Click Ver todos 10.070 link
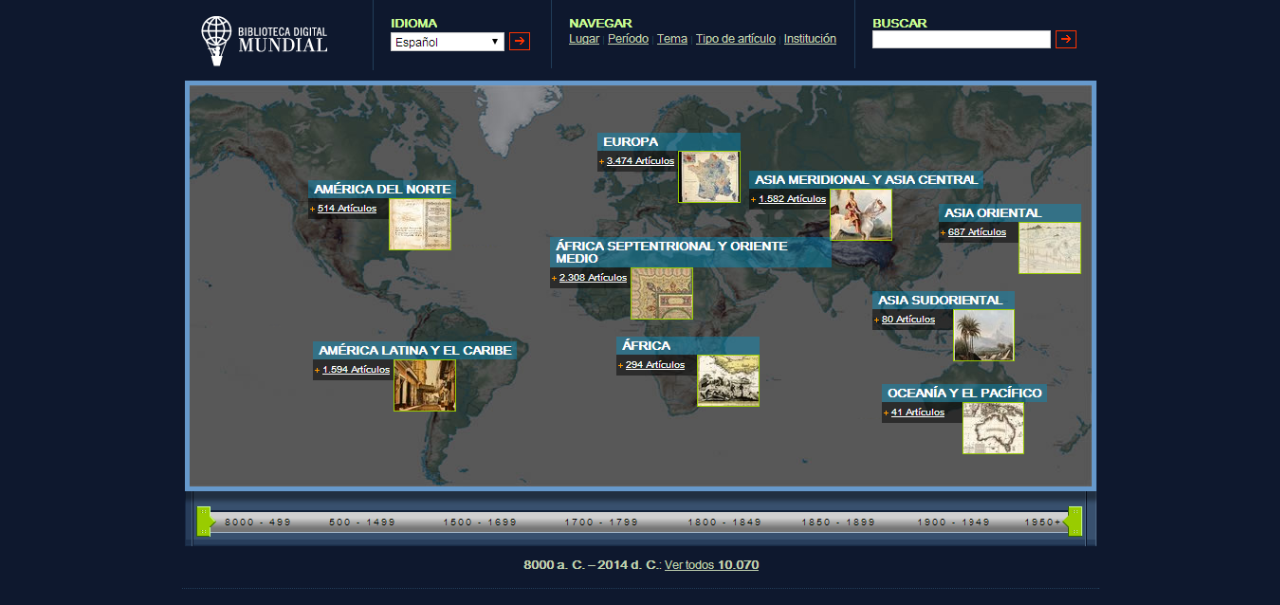This screenshot has width=1280, height=605. (711, 565)
